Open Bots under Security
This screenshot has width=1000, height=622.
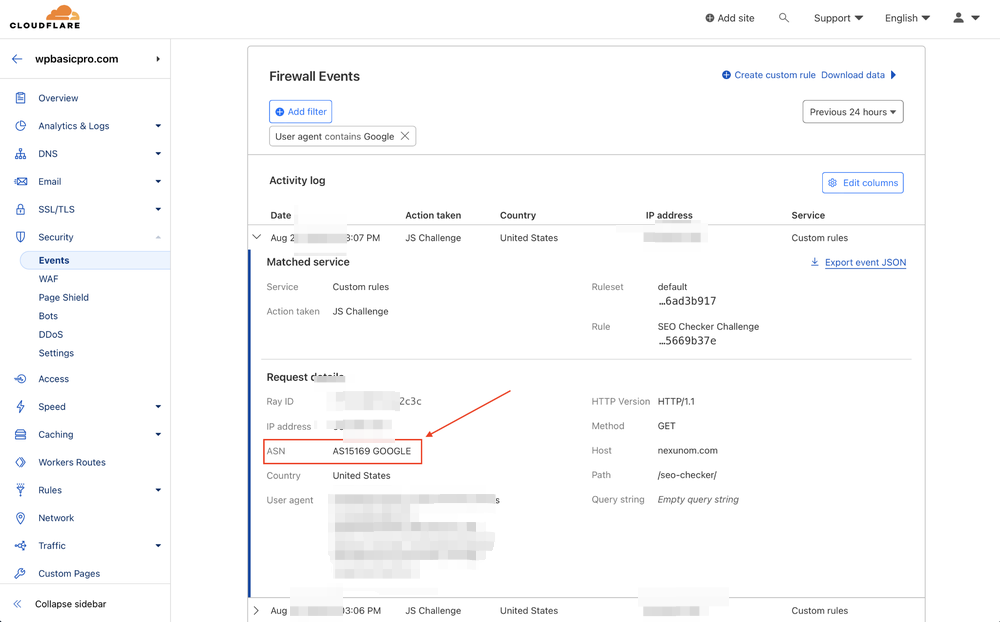[x=48, y=316]
